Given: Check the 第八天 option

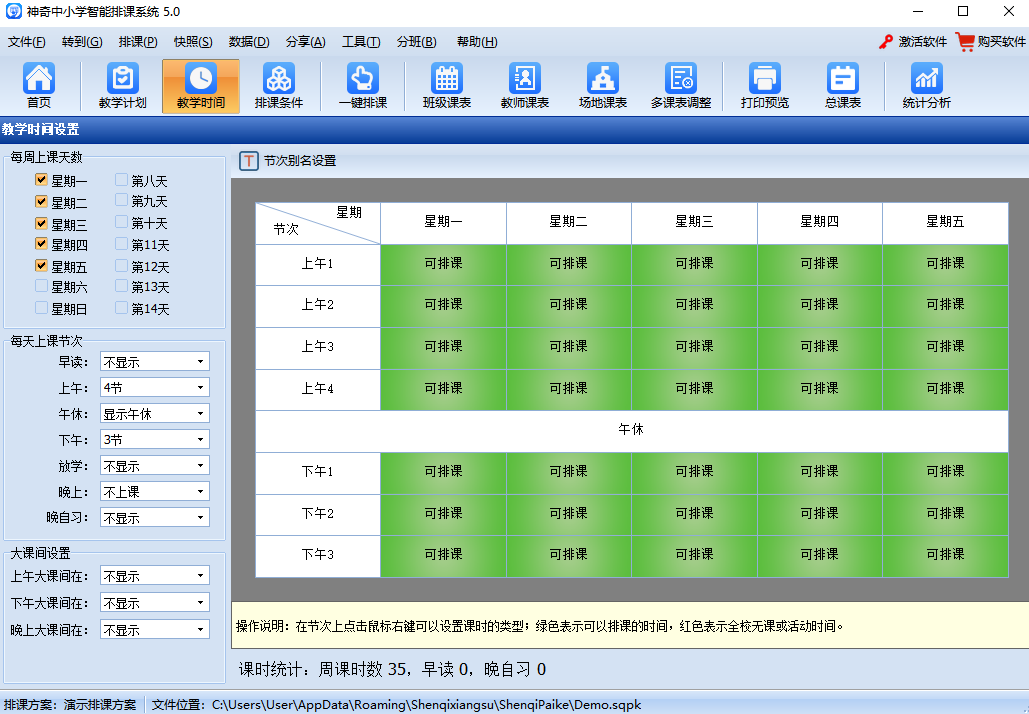Looking at the screenshot, I should (120, 181).
